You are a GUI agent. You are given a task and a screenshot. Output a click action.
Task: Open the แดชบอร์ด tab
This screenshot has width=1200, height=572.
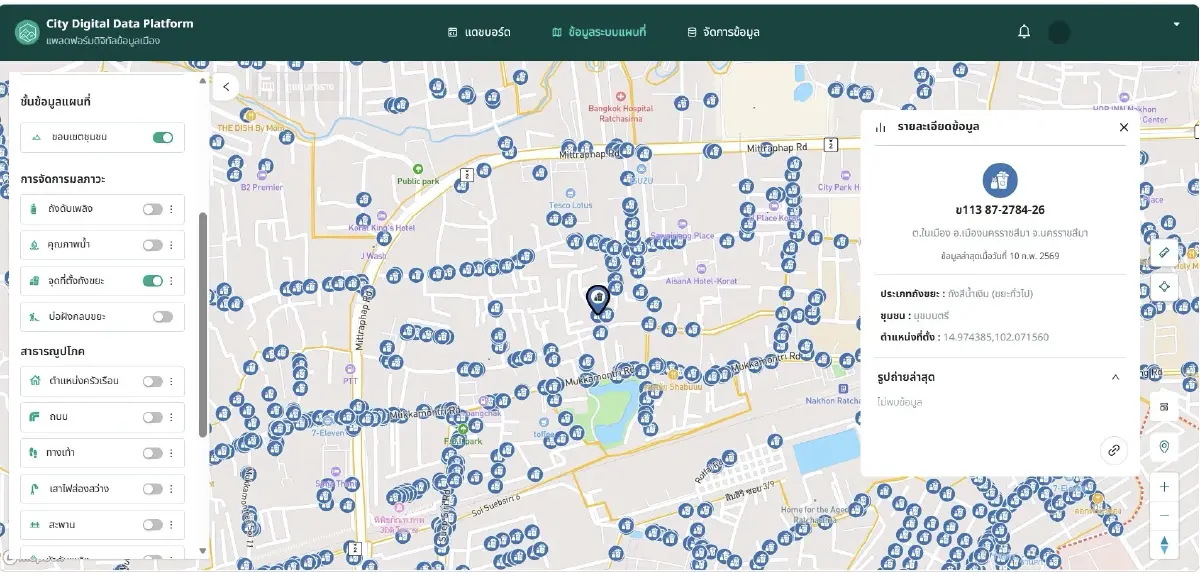(479, 32)
